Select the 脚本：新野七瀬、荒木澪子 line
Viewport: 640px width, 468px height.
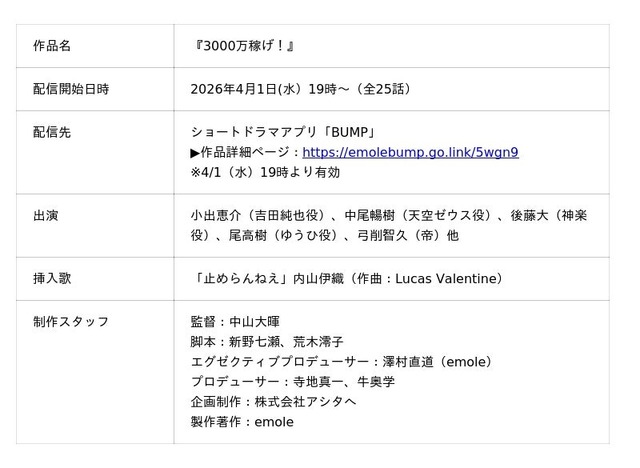(x=266, y=342)
